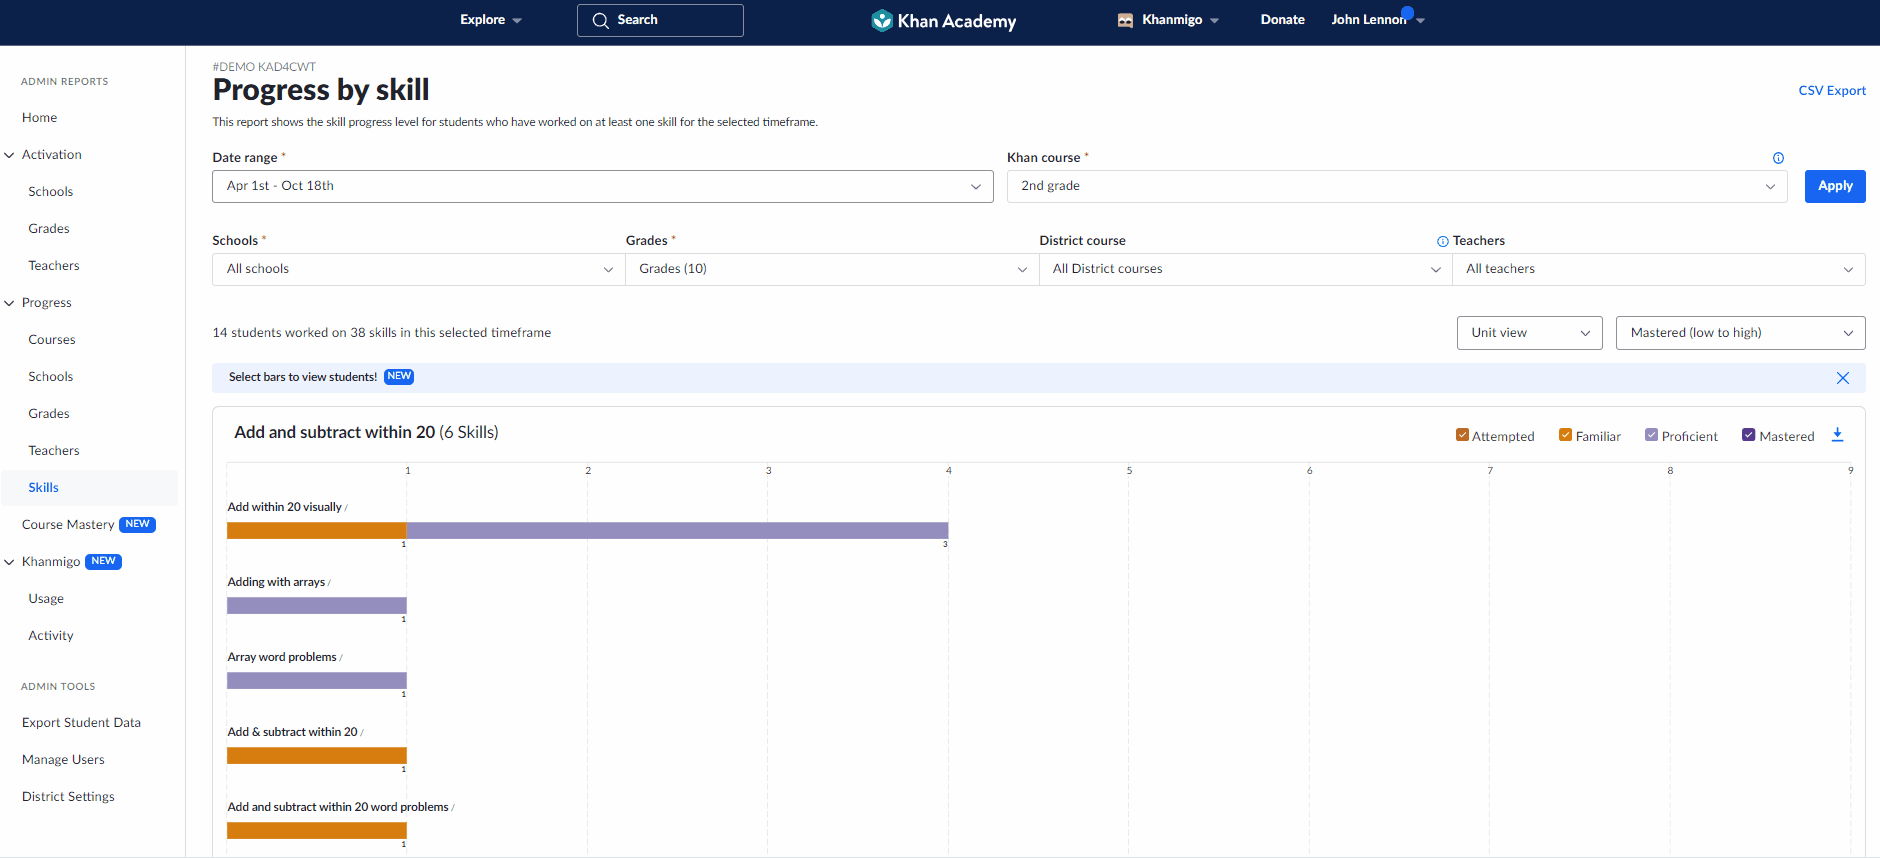
Task: Download the Add and subtract within 20 chart
Action: [x=1837, y=435]
